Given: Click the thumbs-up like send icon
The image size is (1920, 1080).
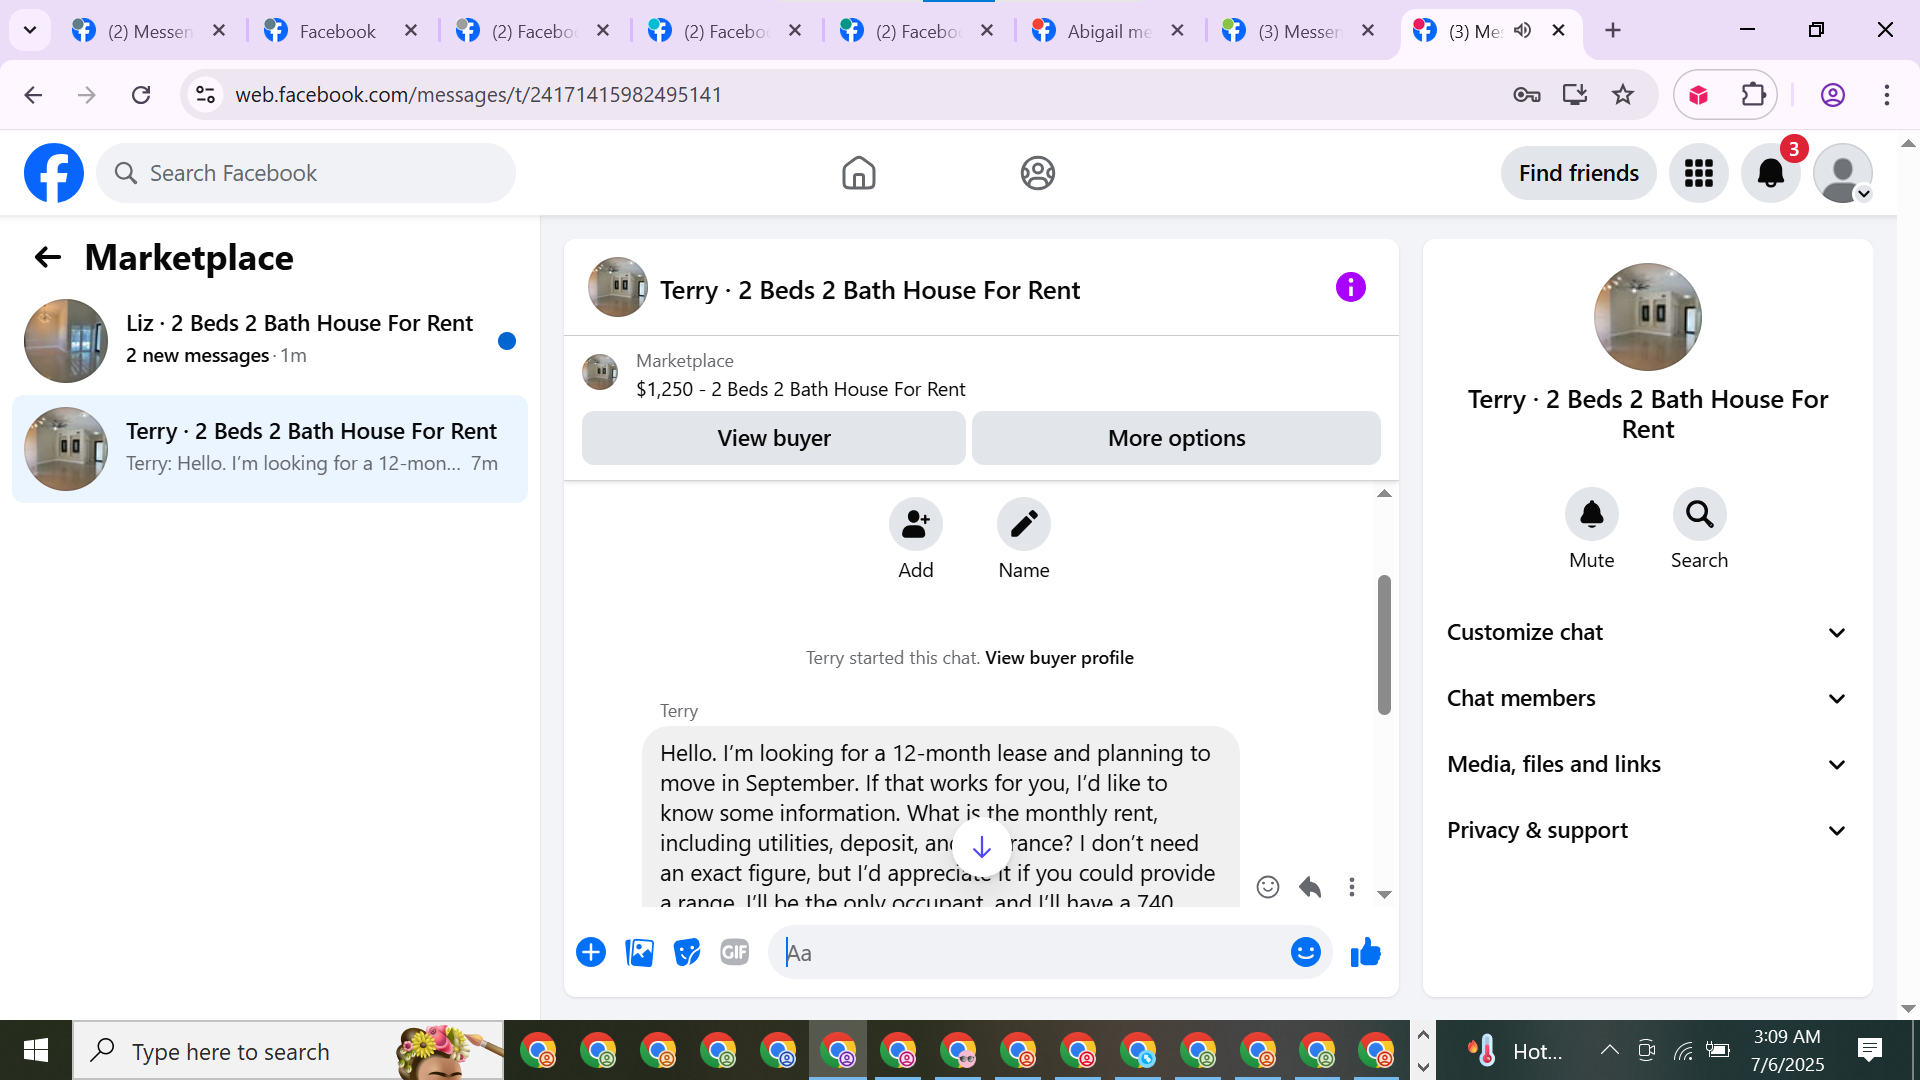Looking at the screenshot, I should pos(1365,953).
